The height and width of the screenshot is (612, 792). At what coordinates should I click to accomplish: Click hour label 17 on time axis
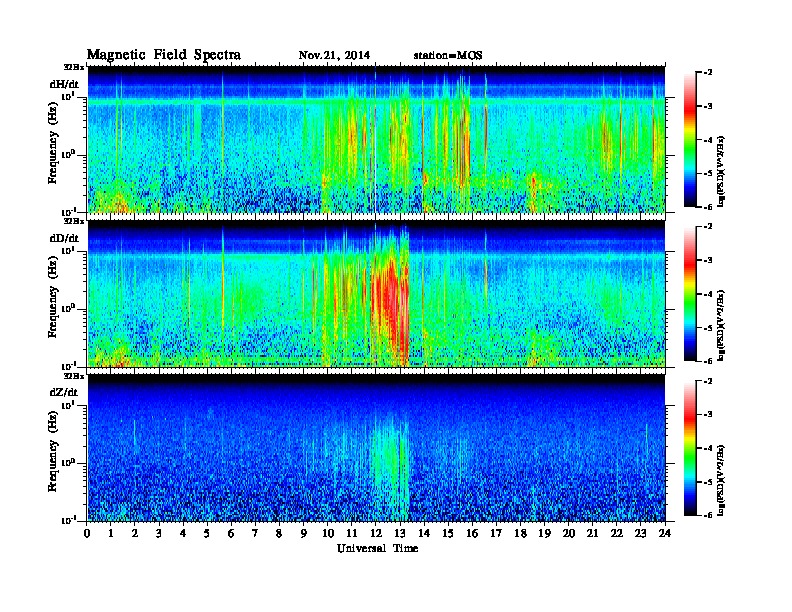point(497,534)
